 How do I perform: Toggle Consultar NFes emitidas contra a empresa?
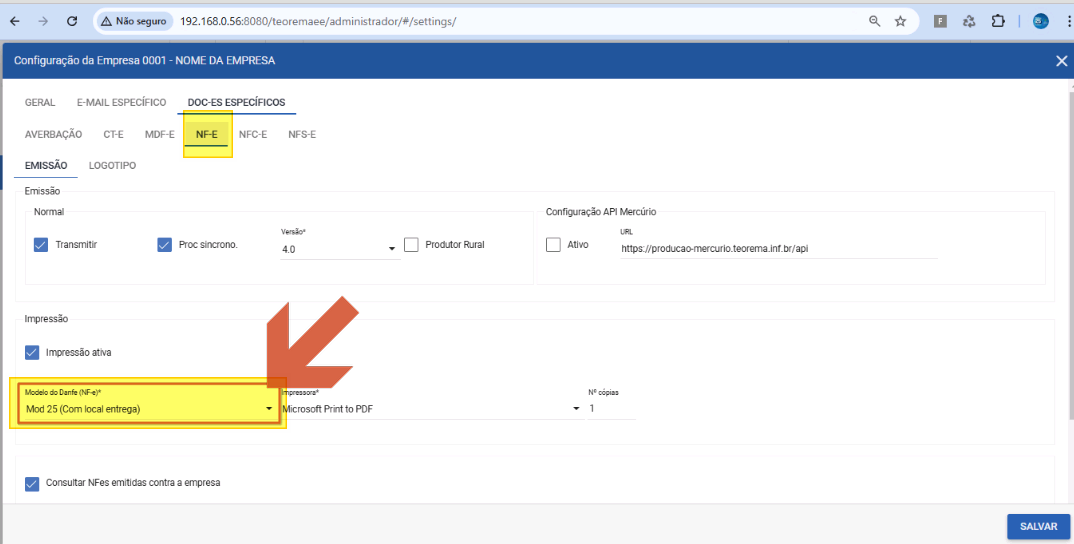[x=32, y=483]
